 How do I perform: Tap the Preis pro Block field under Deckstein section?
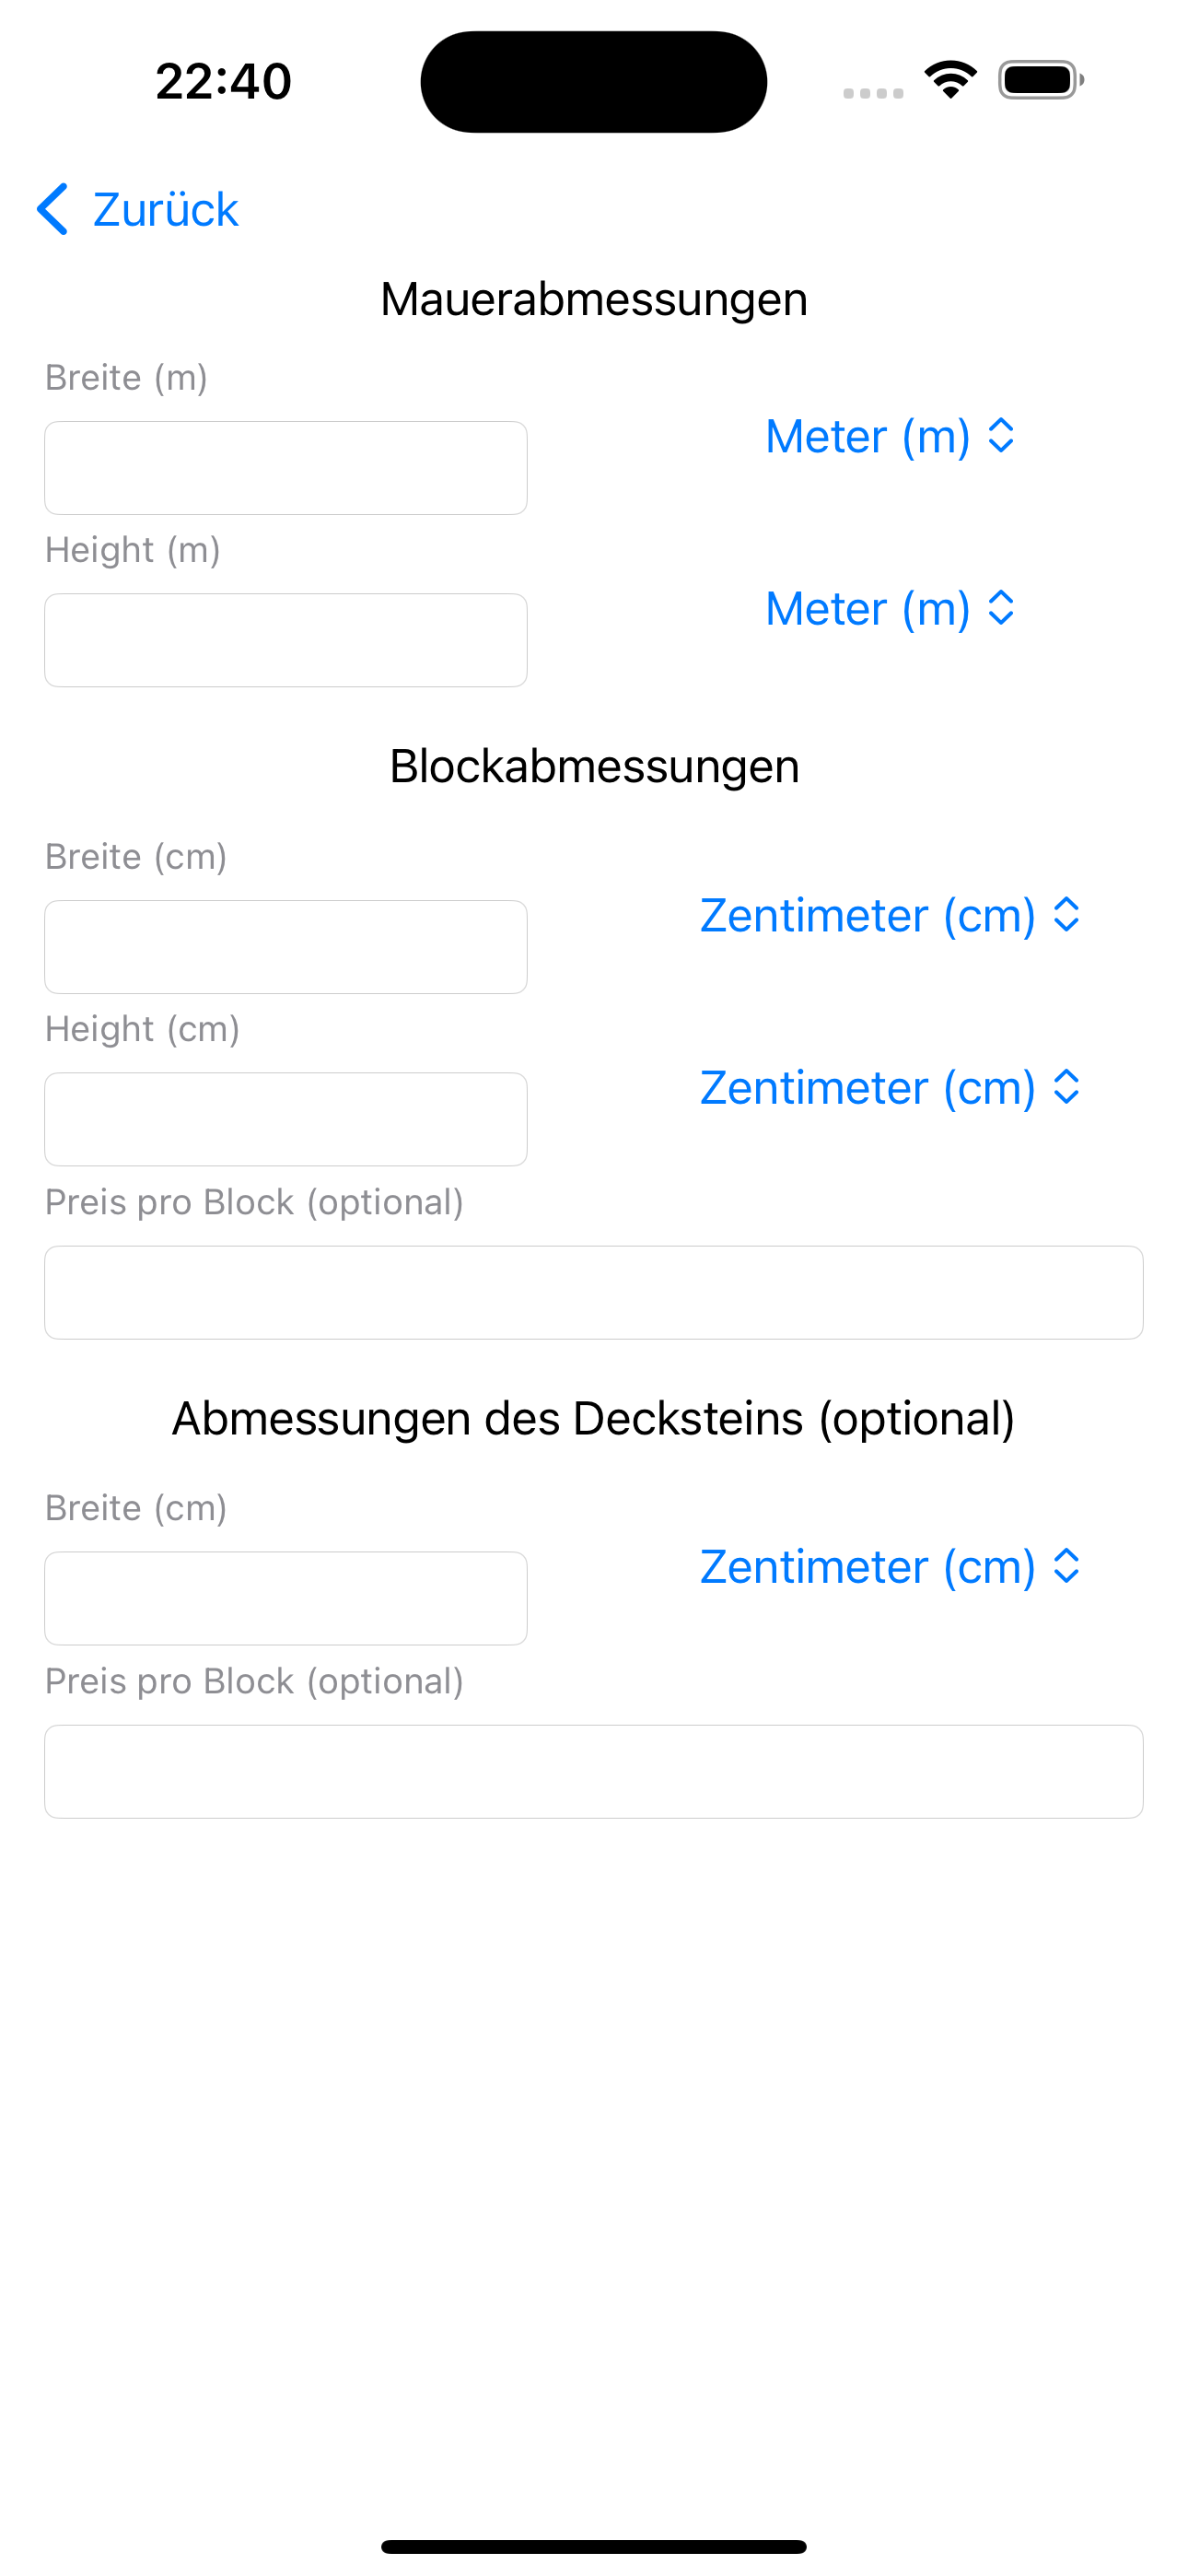point(594,1771)
